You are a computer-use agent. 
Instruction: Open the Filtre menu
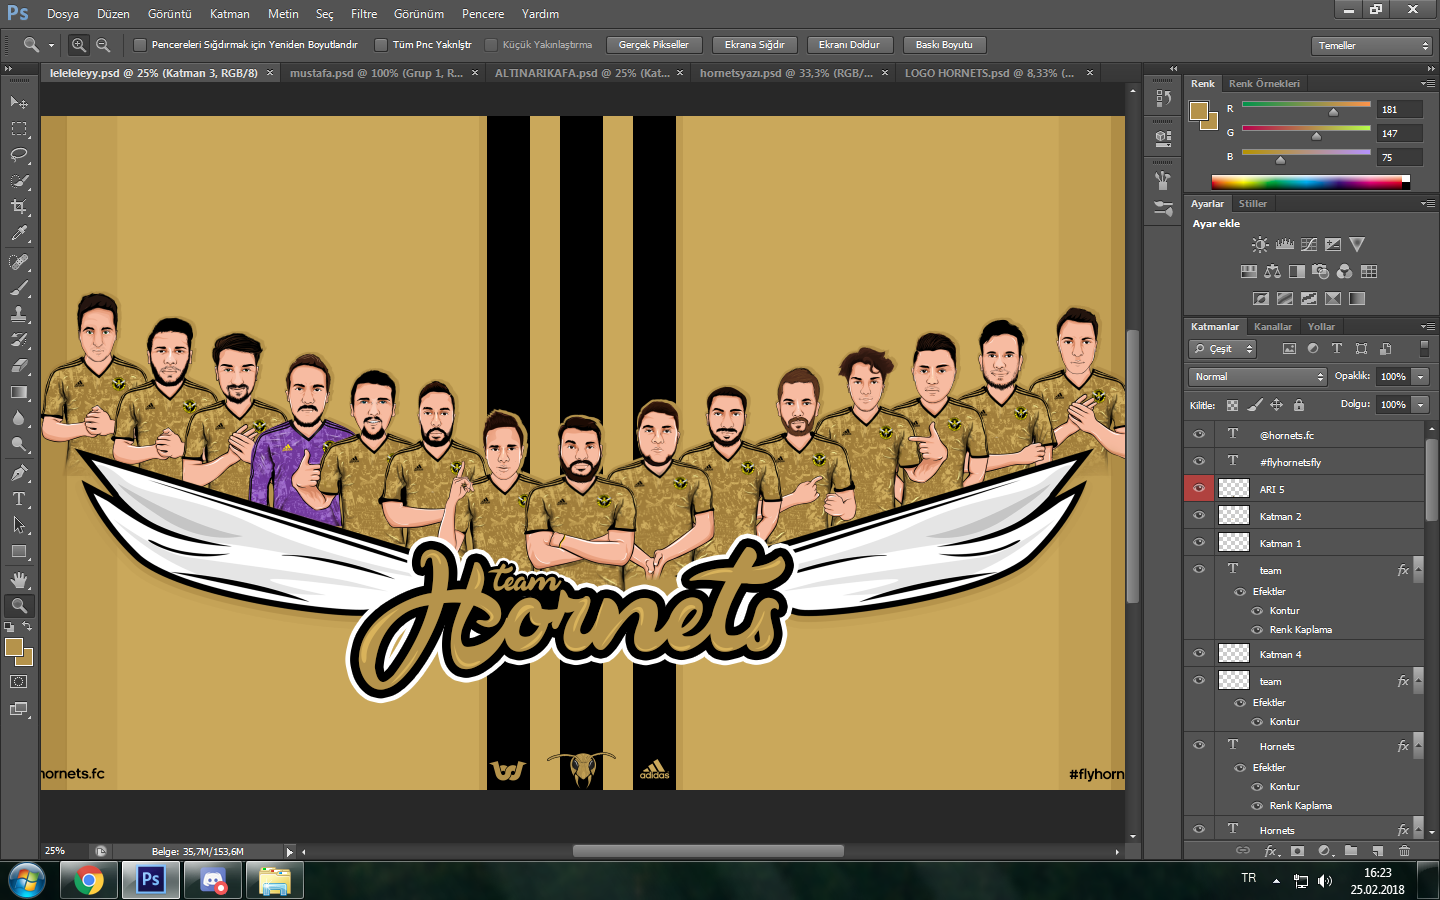tap(364, 14)
